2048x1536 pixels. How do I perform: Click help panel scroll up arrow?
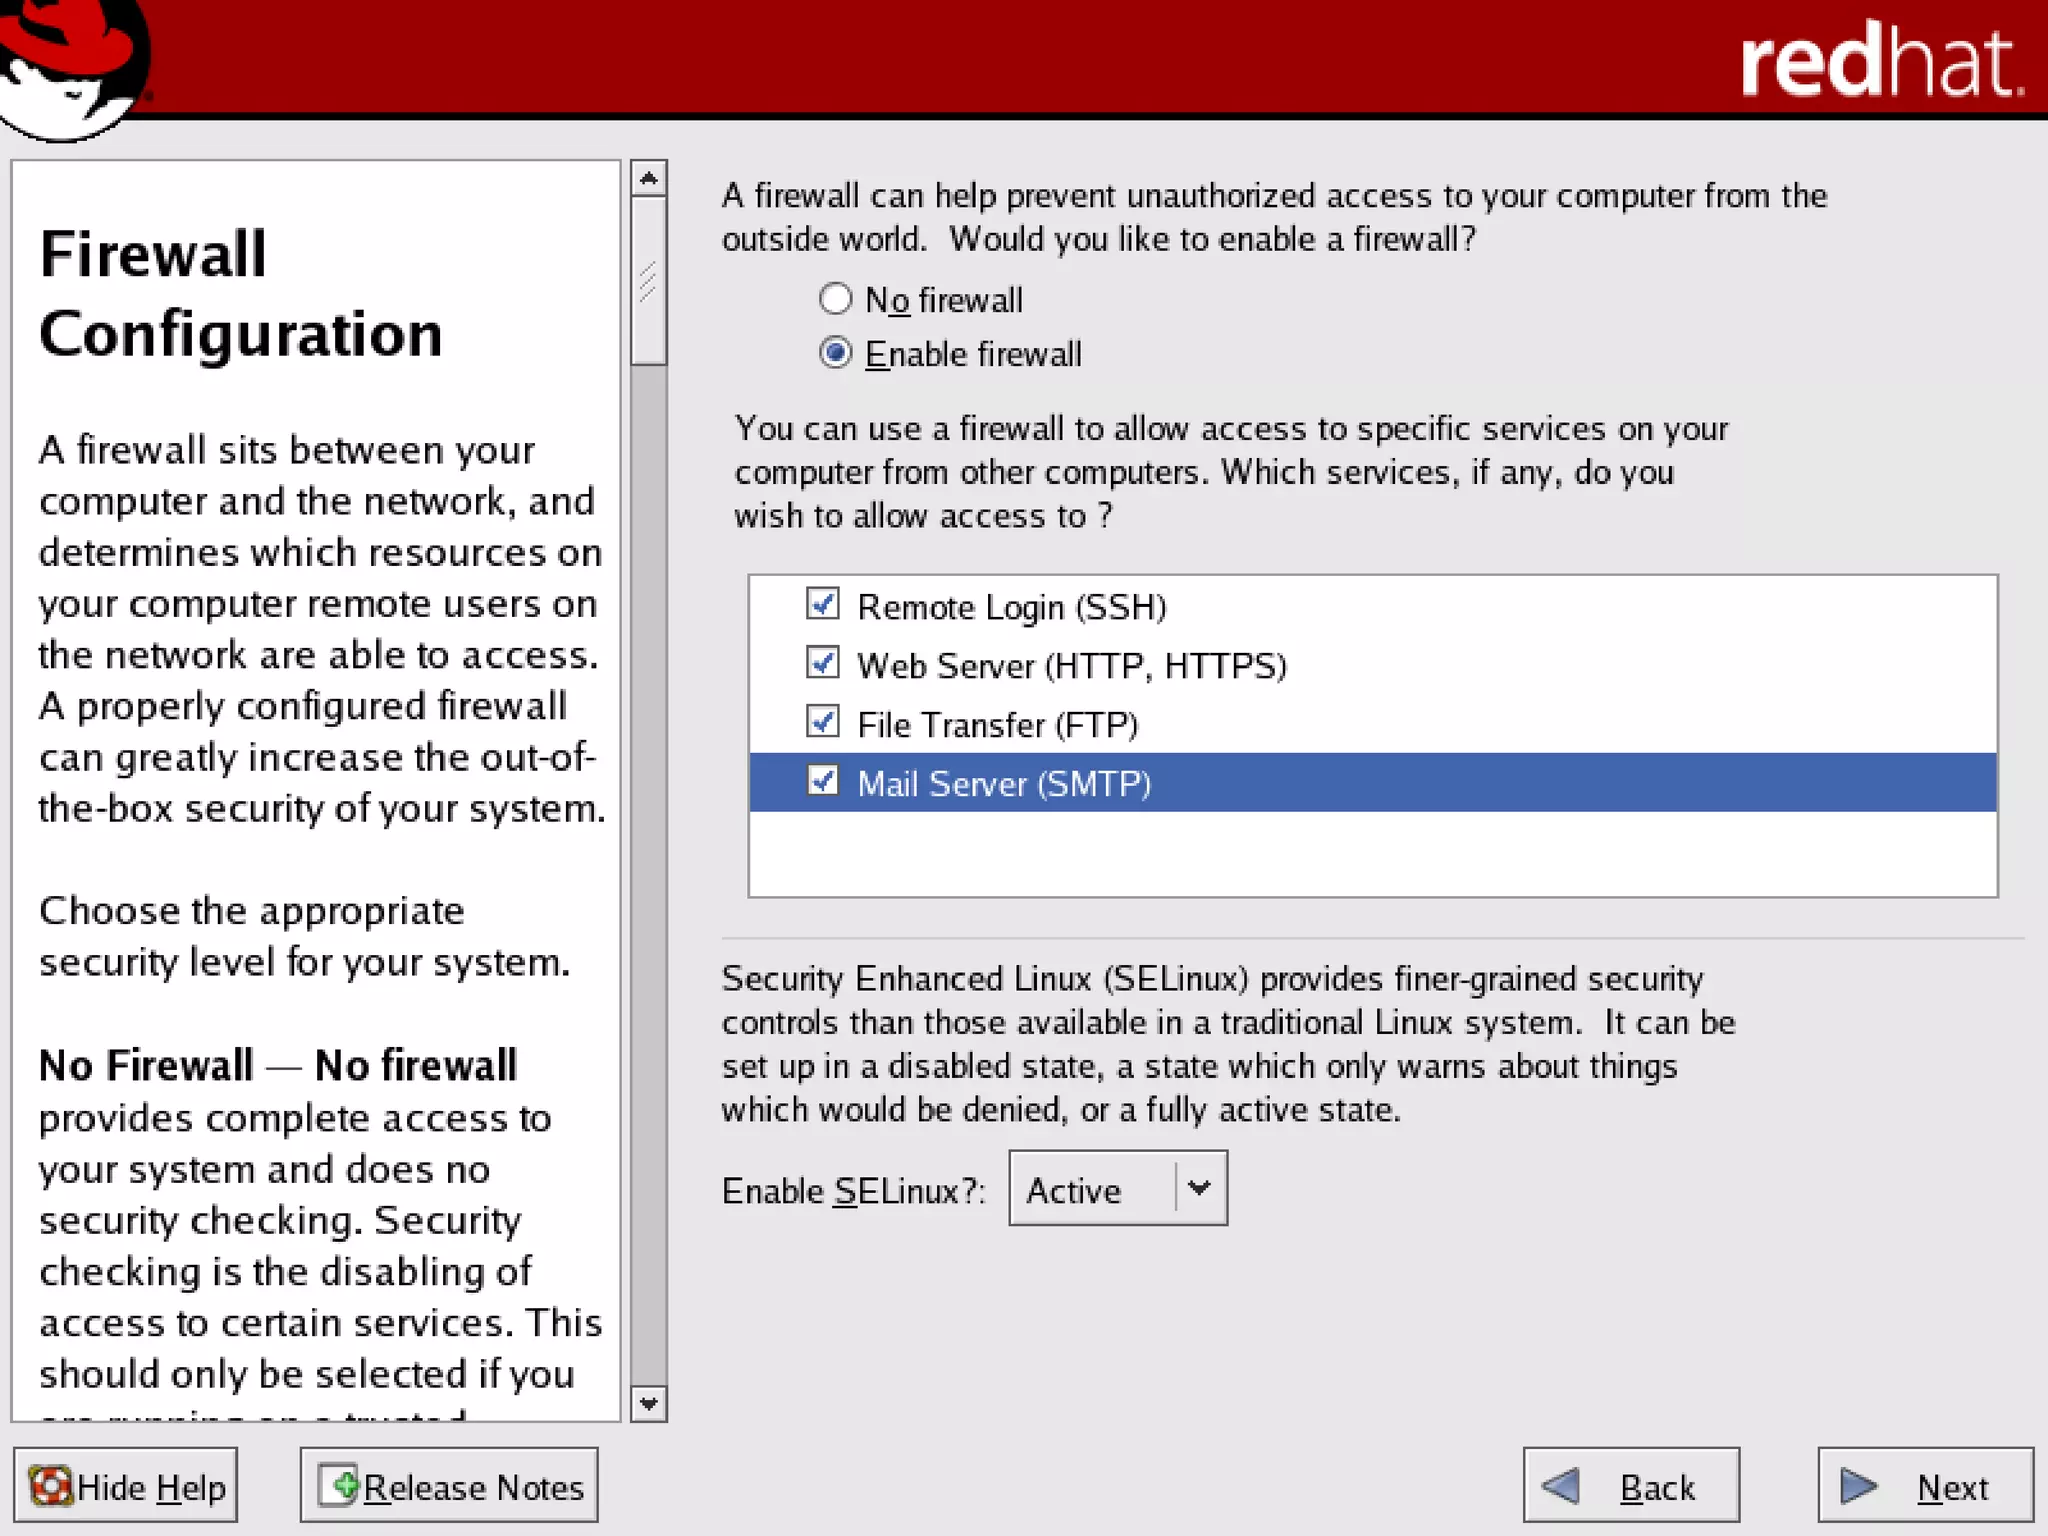click(x=649, y=179)
